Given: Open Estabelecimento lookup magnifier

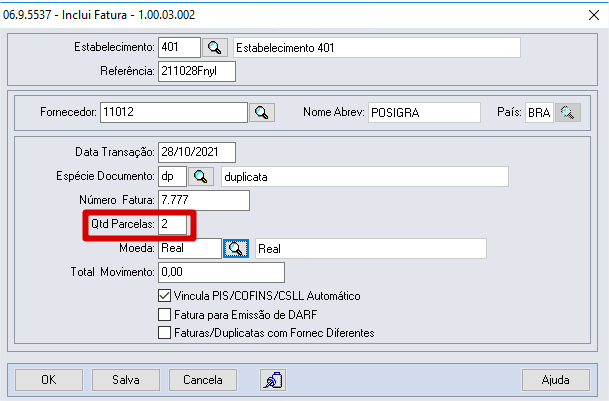Looking at the screenshot, I should pyautogui.click(x=215, y=47).
